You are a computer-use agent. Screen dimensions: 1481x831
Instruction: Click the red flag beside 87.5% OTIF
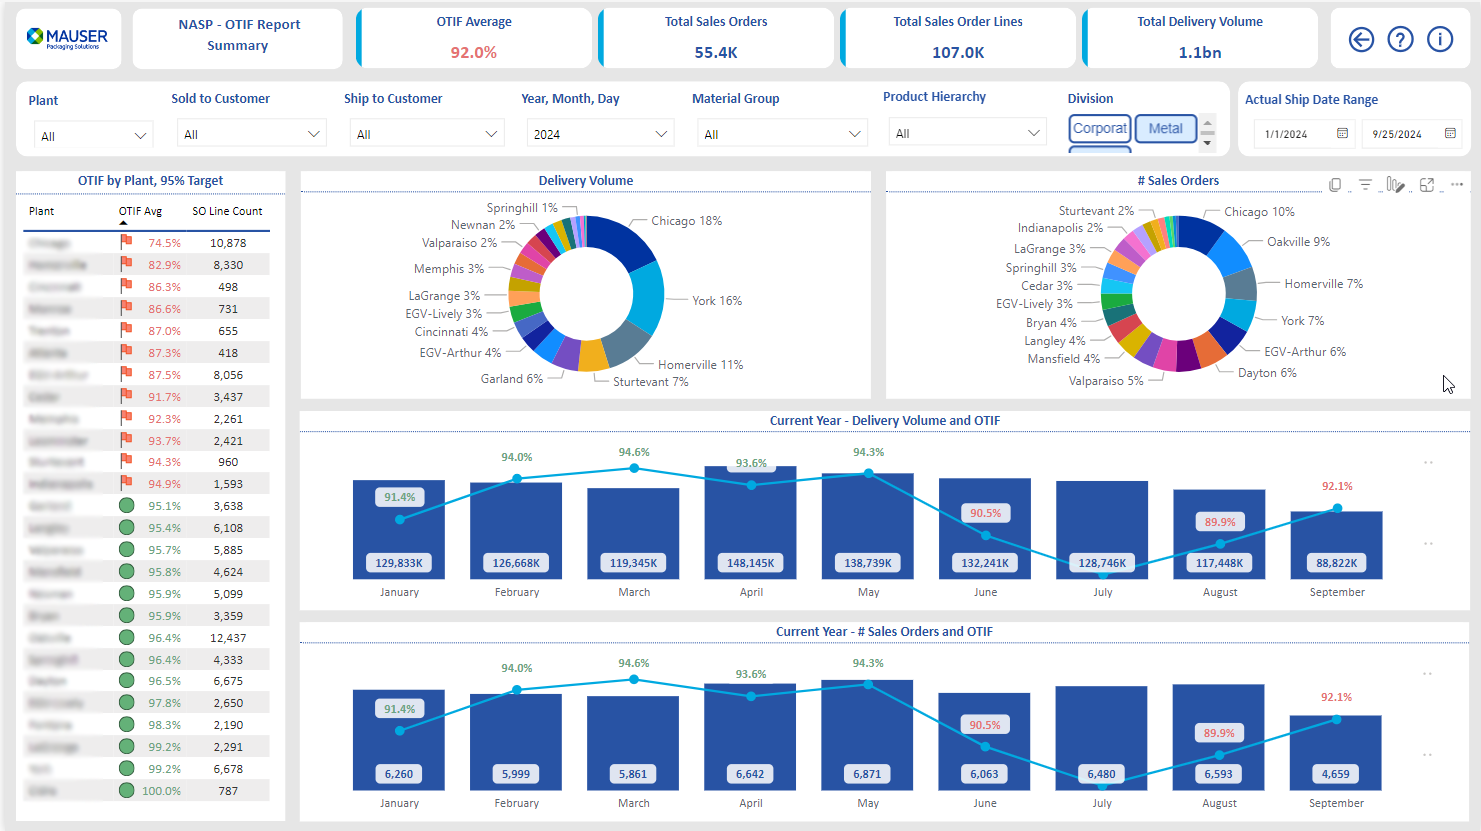(126, 374)
